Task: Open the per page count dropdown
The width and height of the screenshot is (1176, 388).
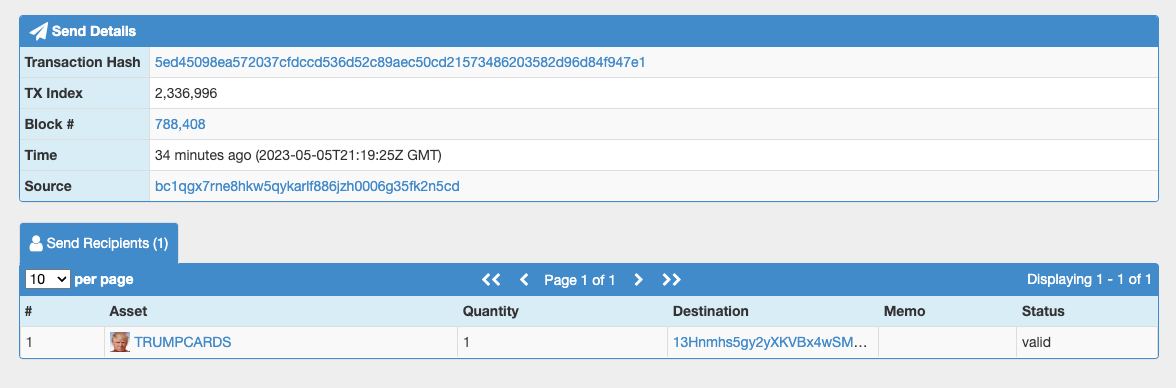Action: click(x=47, y=279)
